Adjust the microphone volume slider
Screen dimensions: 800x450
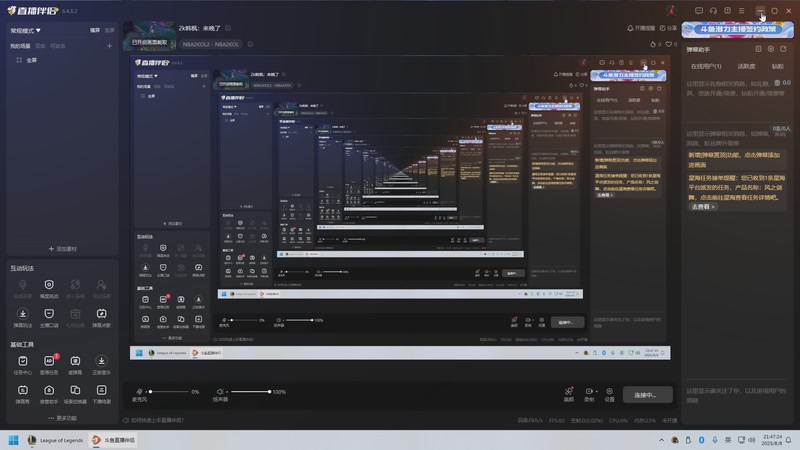click(168, 392)
